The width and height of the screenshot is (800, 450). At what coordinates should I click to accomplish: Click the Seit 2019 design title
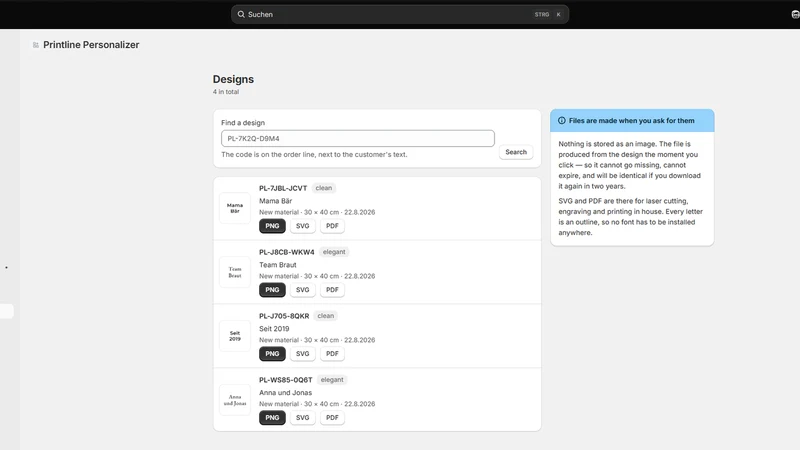(274, 329)
